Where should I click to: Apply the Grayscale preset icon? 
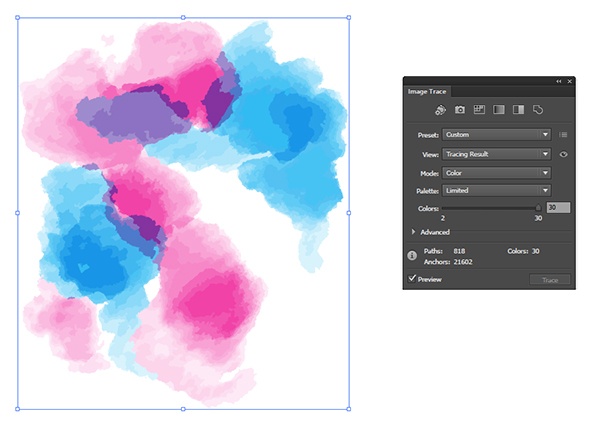coord(499,110)
